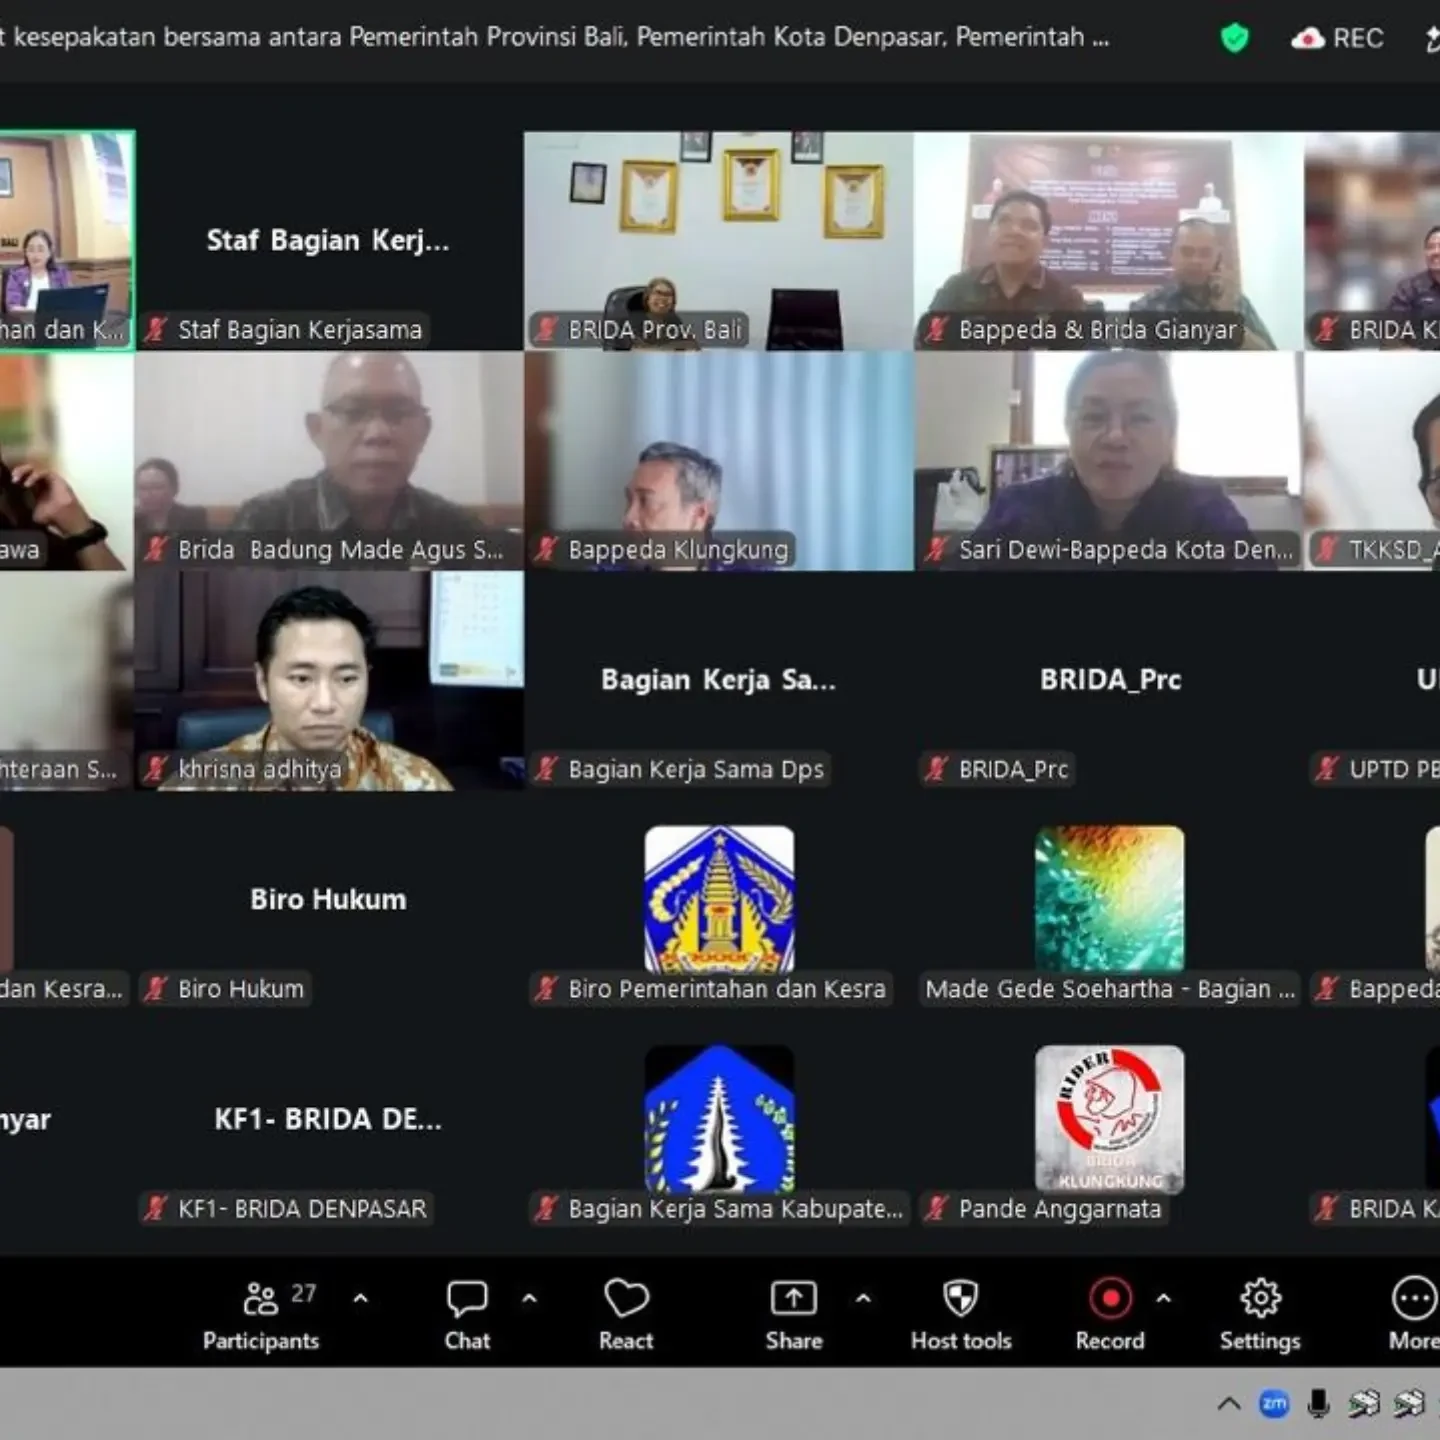The image size is (1440, 1440).
Task: Click the Biro Hukum name label
Action: point(241,989)
